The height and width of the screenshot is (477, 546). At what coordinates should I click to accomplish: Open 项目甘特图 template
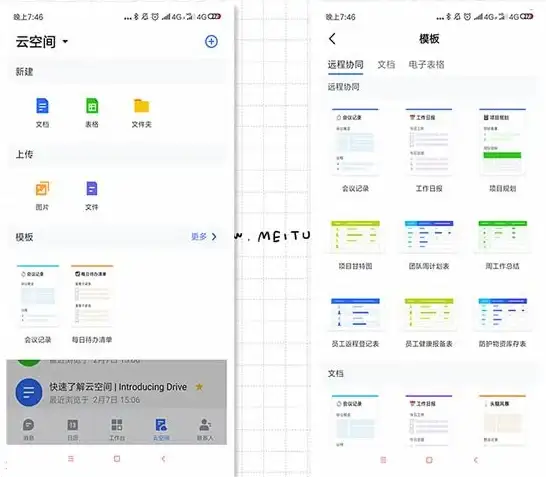pos(355,245)
